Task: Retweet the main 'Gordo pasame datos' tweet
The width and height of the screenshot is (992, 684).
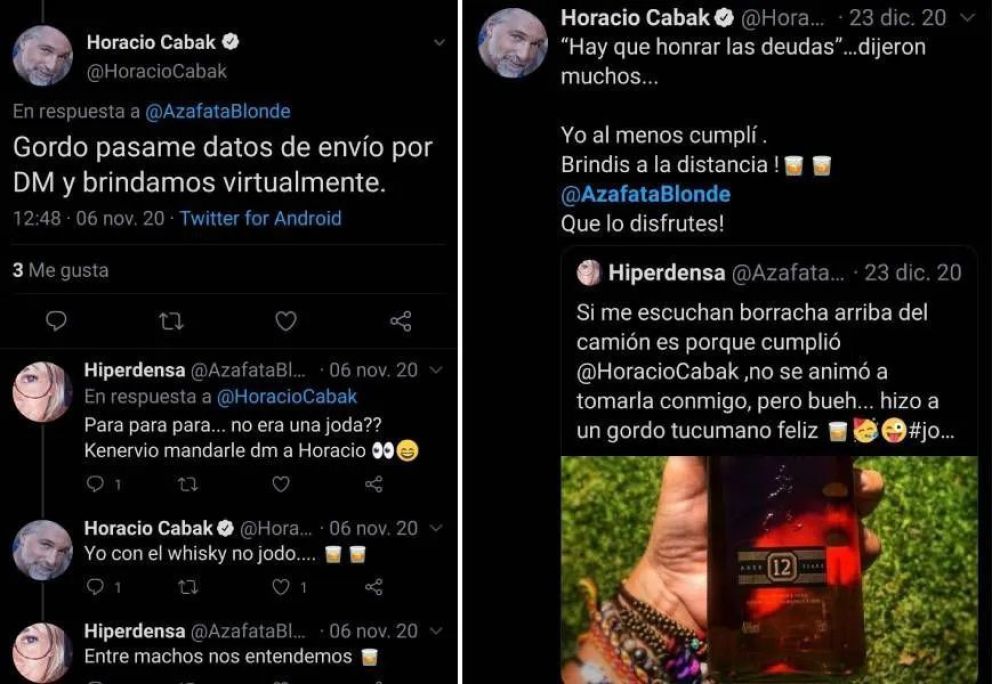Action: [171, 321]
